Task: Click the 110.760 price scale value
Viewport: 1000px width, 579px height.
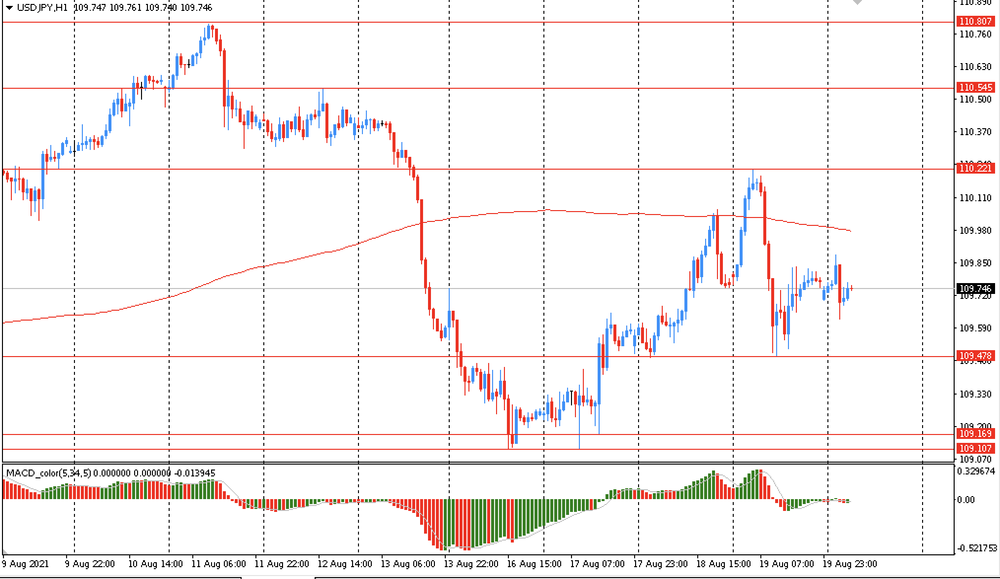Action: pyautogui.click(x=976, y=34)
